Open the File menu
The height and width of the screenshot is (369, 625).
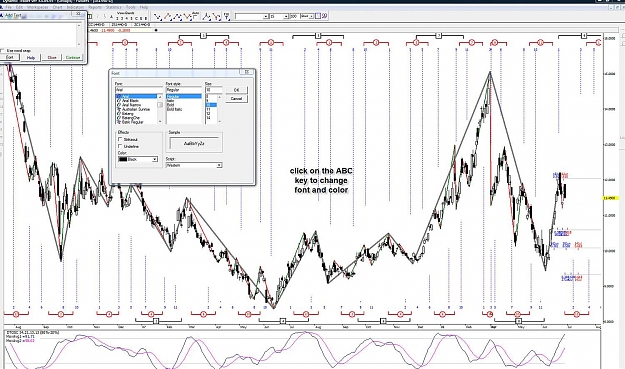[x=8, y=8]
